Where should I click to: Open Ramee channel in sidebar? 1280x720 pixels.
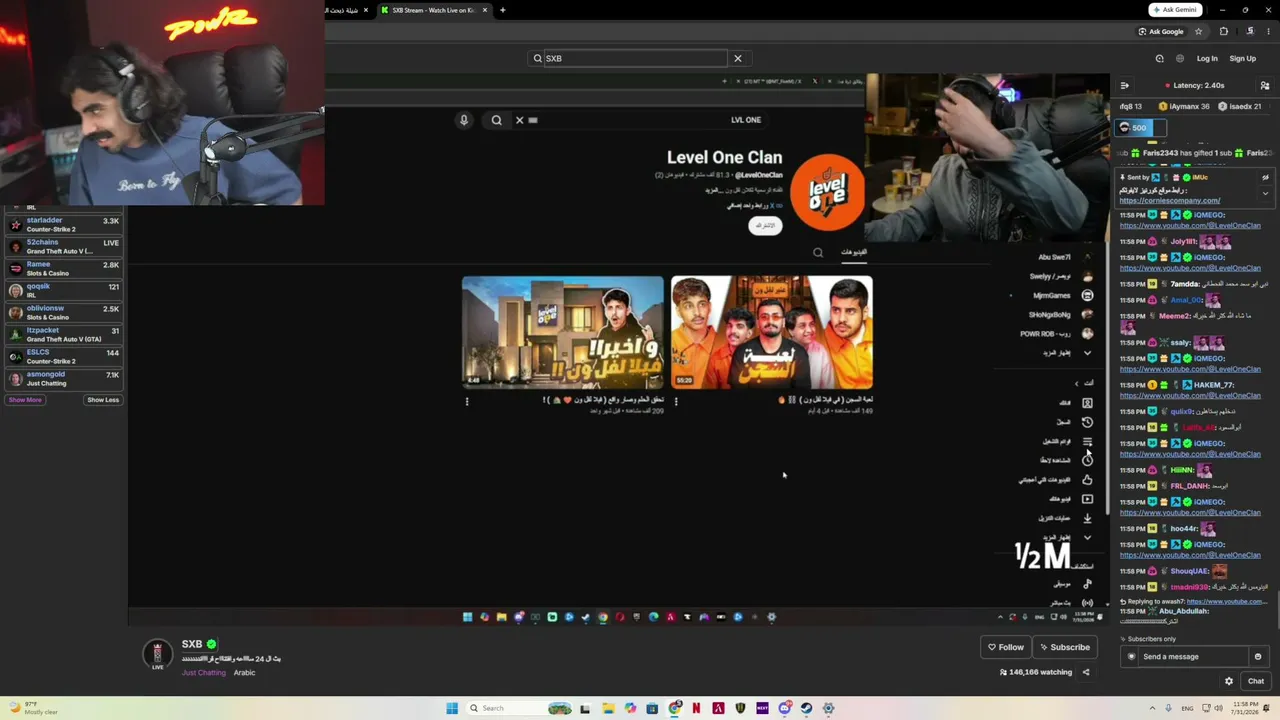[64, 269]
